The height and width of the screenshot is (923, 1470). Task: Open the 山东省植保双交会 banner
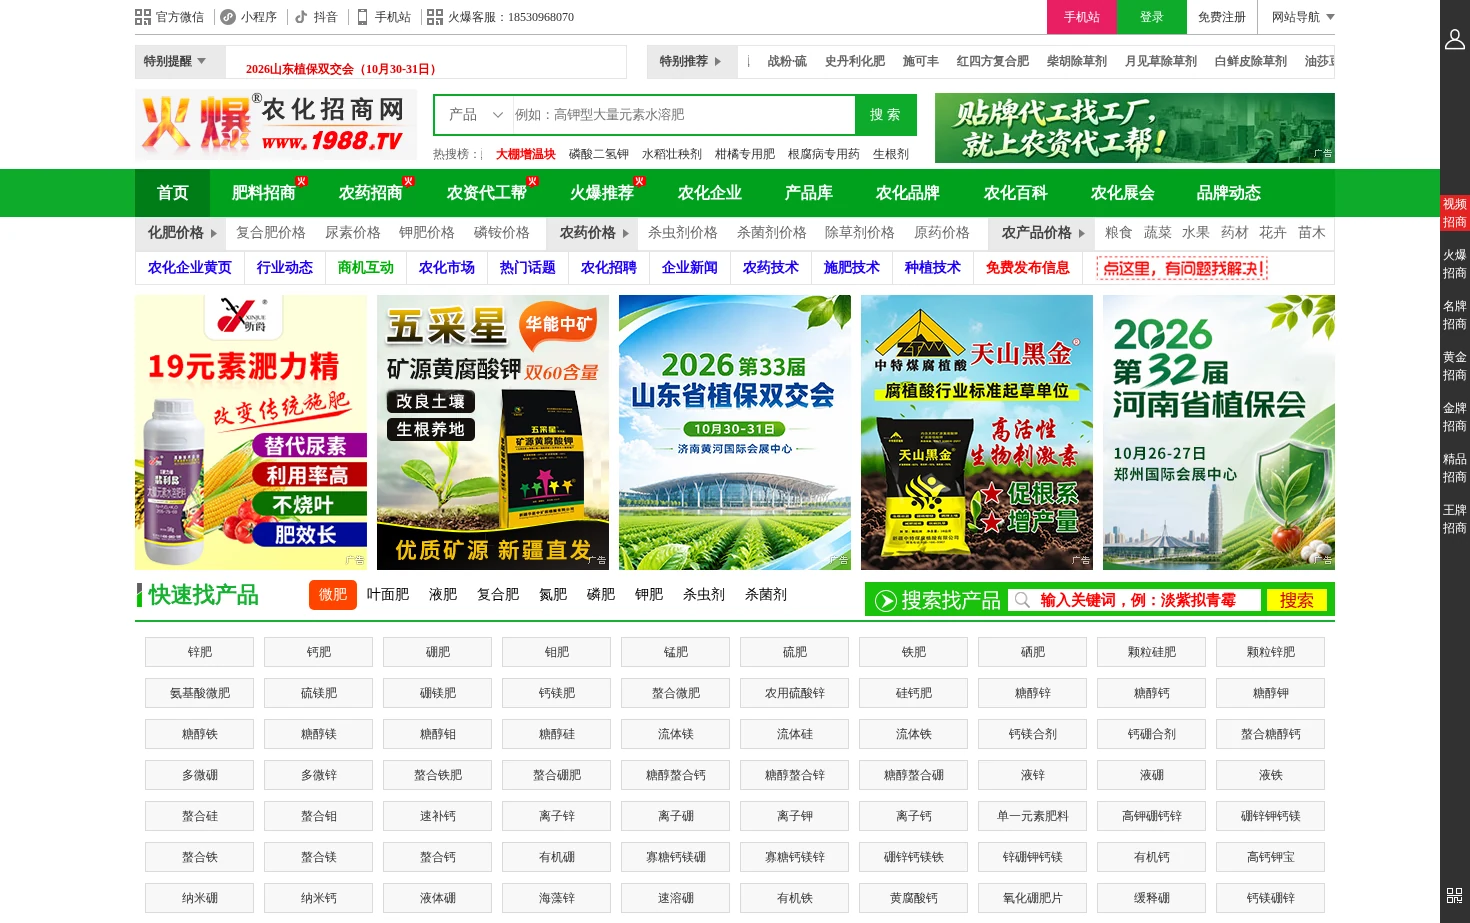[735, 432]
